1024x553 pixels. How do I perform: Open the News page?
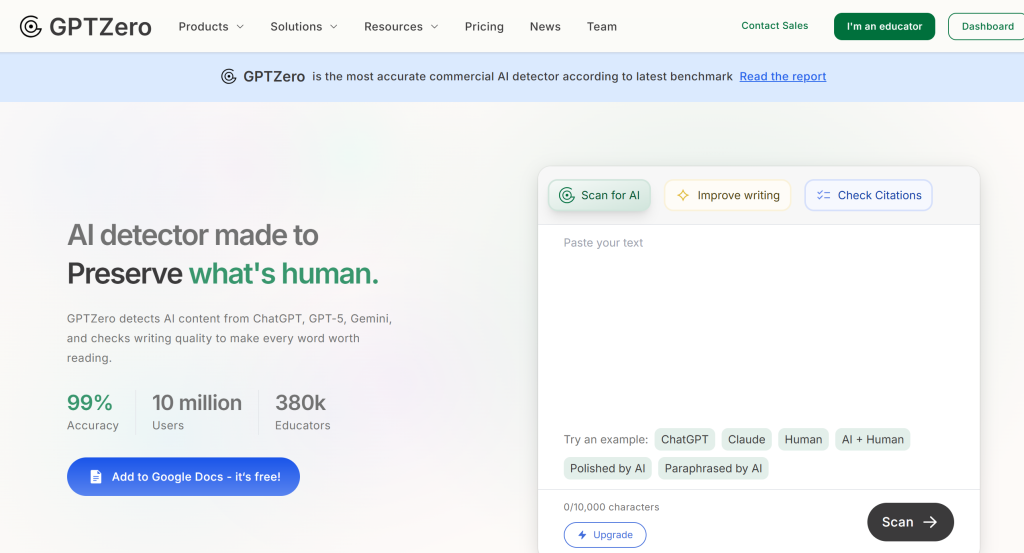[x=545, y=27]
